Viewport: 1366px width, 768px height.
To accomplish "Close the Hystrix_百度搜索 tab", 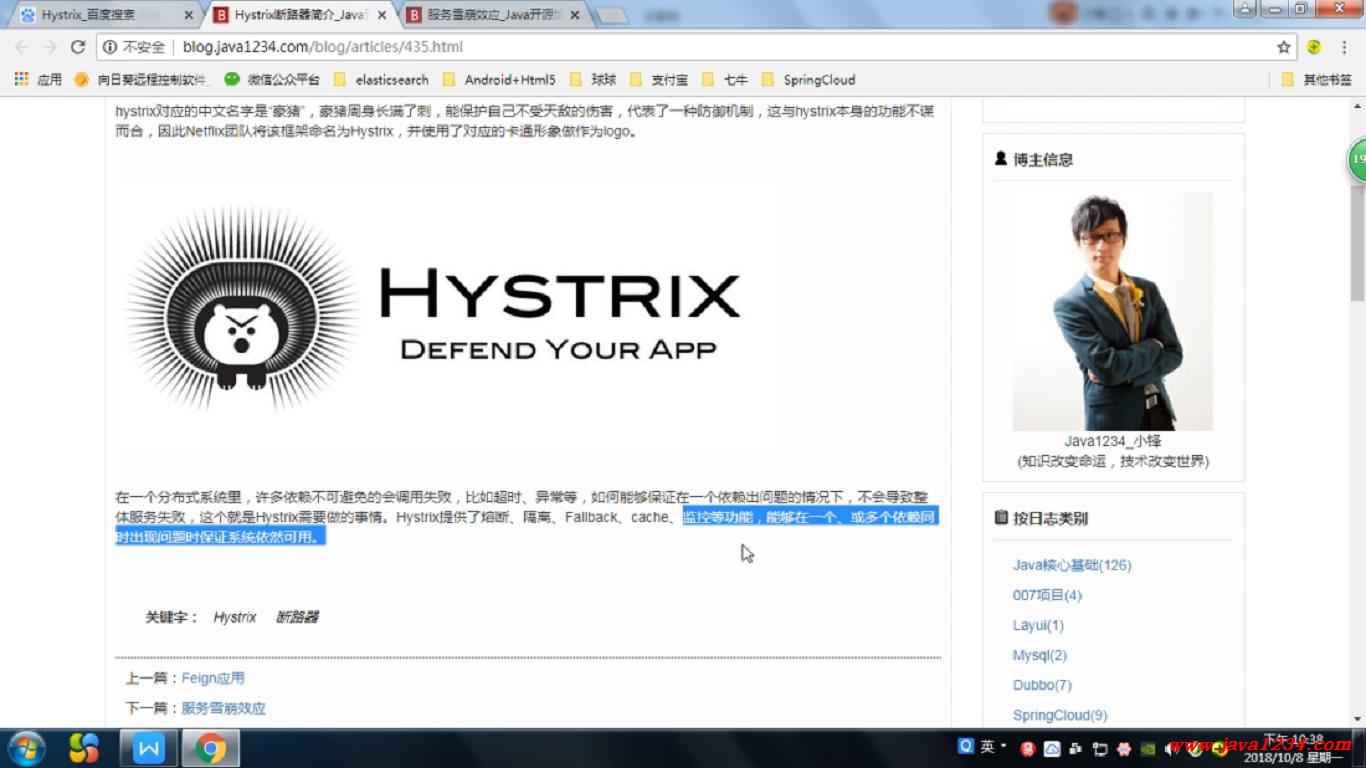I will 189,15.
